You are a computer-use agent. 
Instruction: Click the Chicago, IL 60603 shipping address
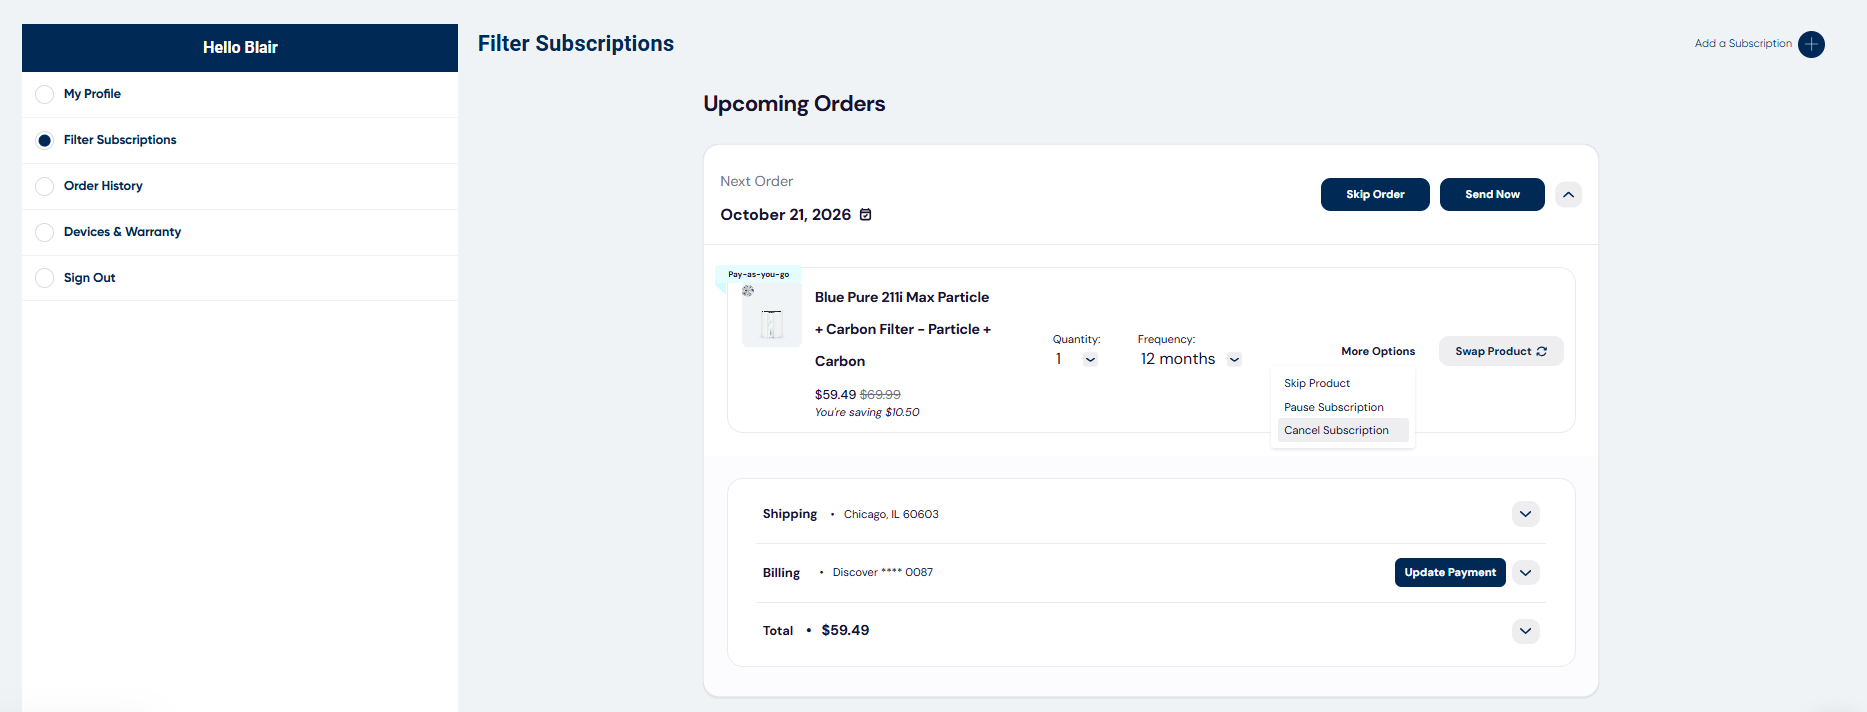(x=891, y=514)
